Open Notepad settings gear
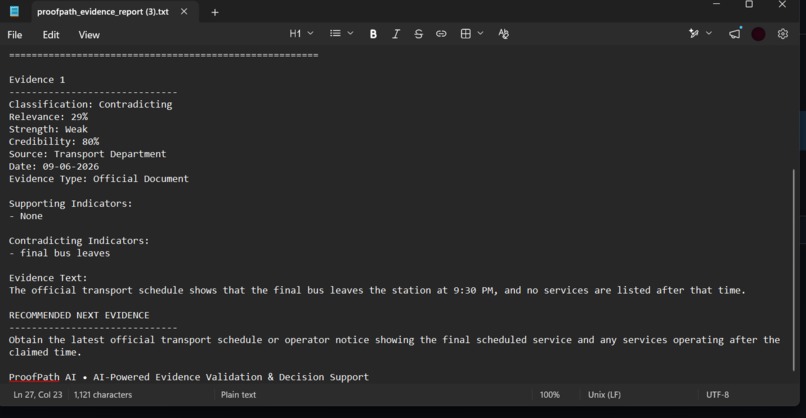The width and height of the screenshot is (806, 418). (x=782, y=34)
